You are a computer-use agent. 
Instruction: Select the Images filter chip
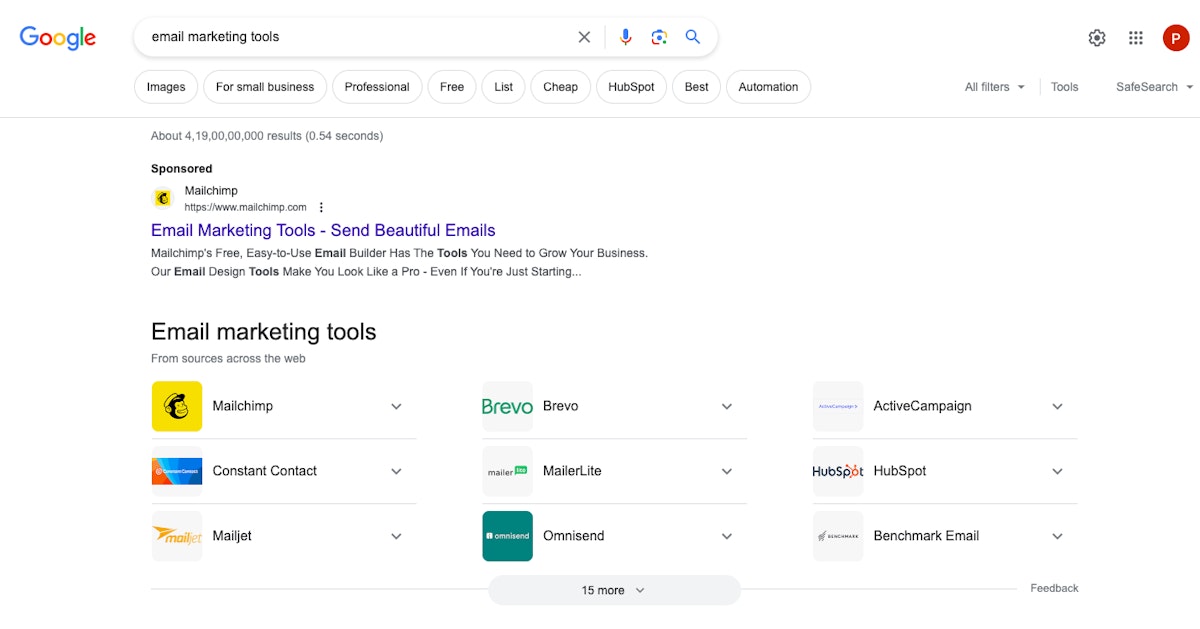[166, 87]
